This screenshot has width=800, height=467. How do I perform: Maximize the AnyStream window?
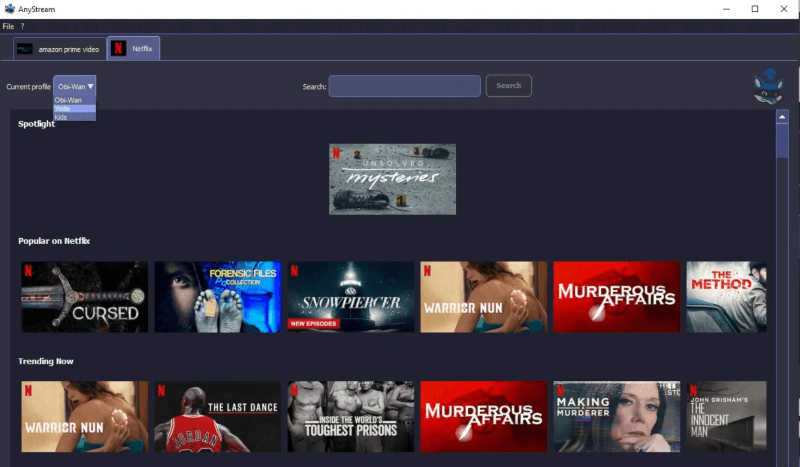755,9
